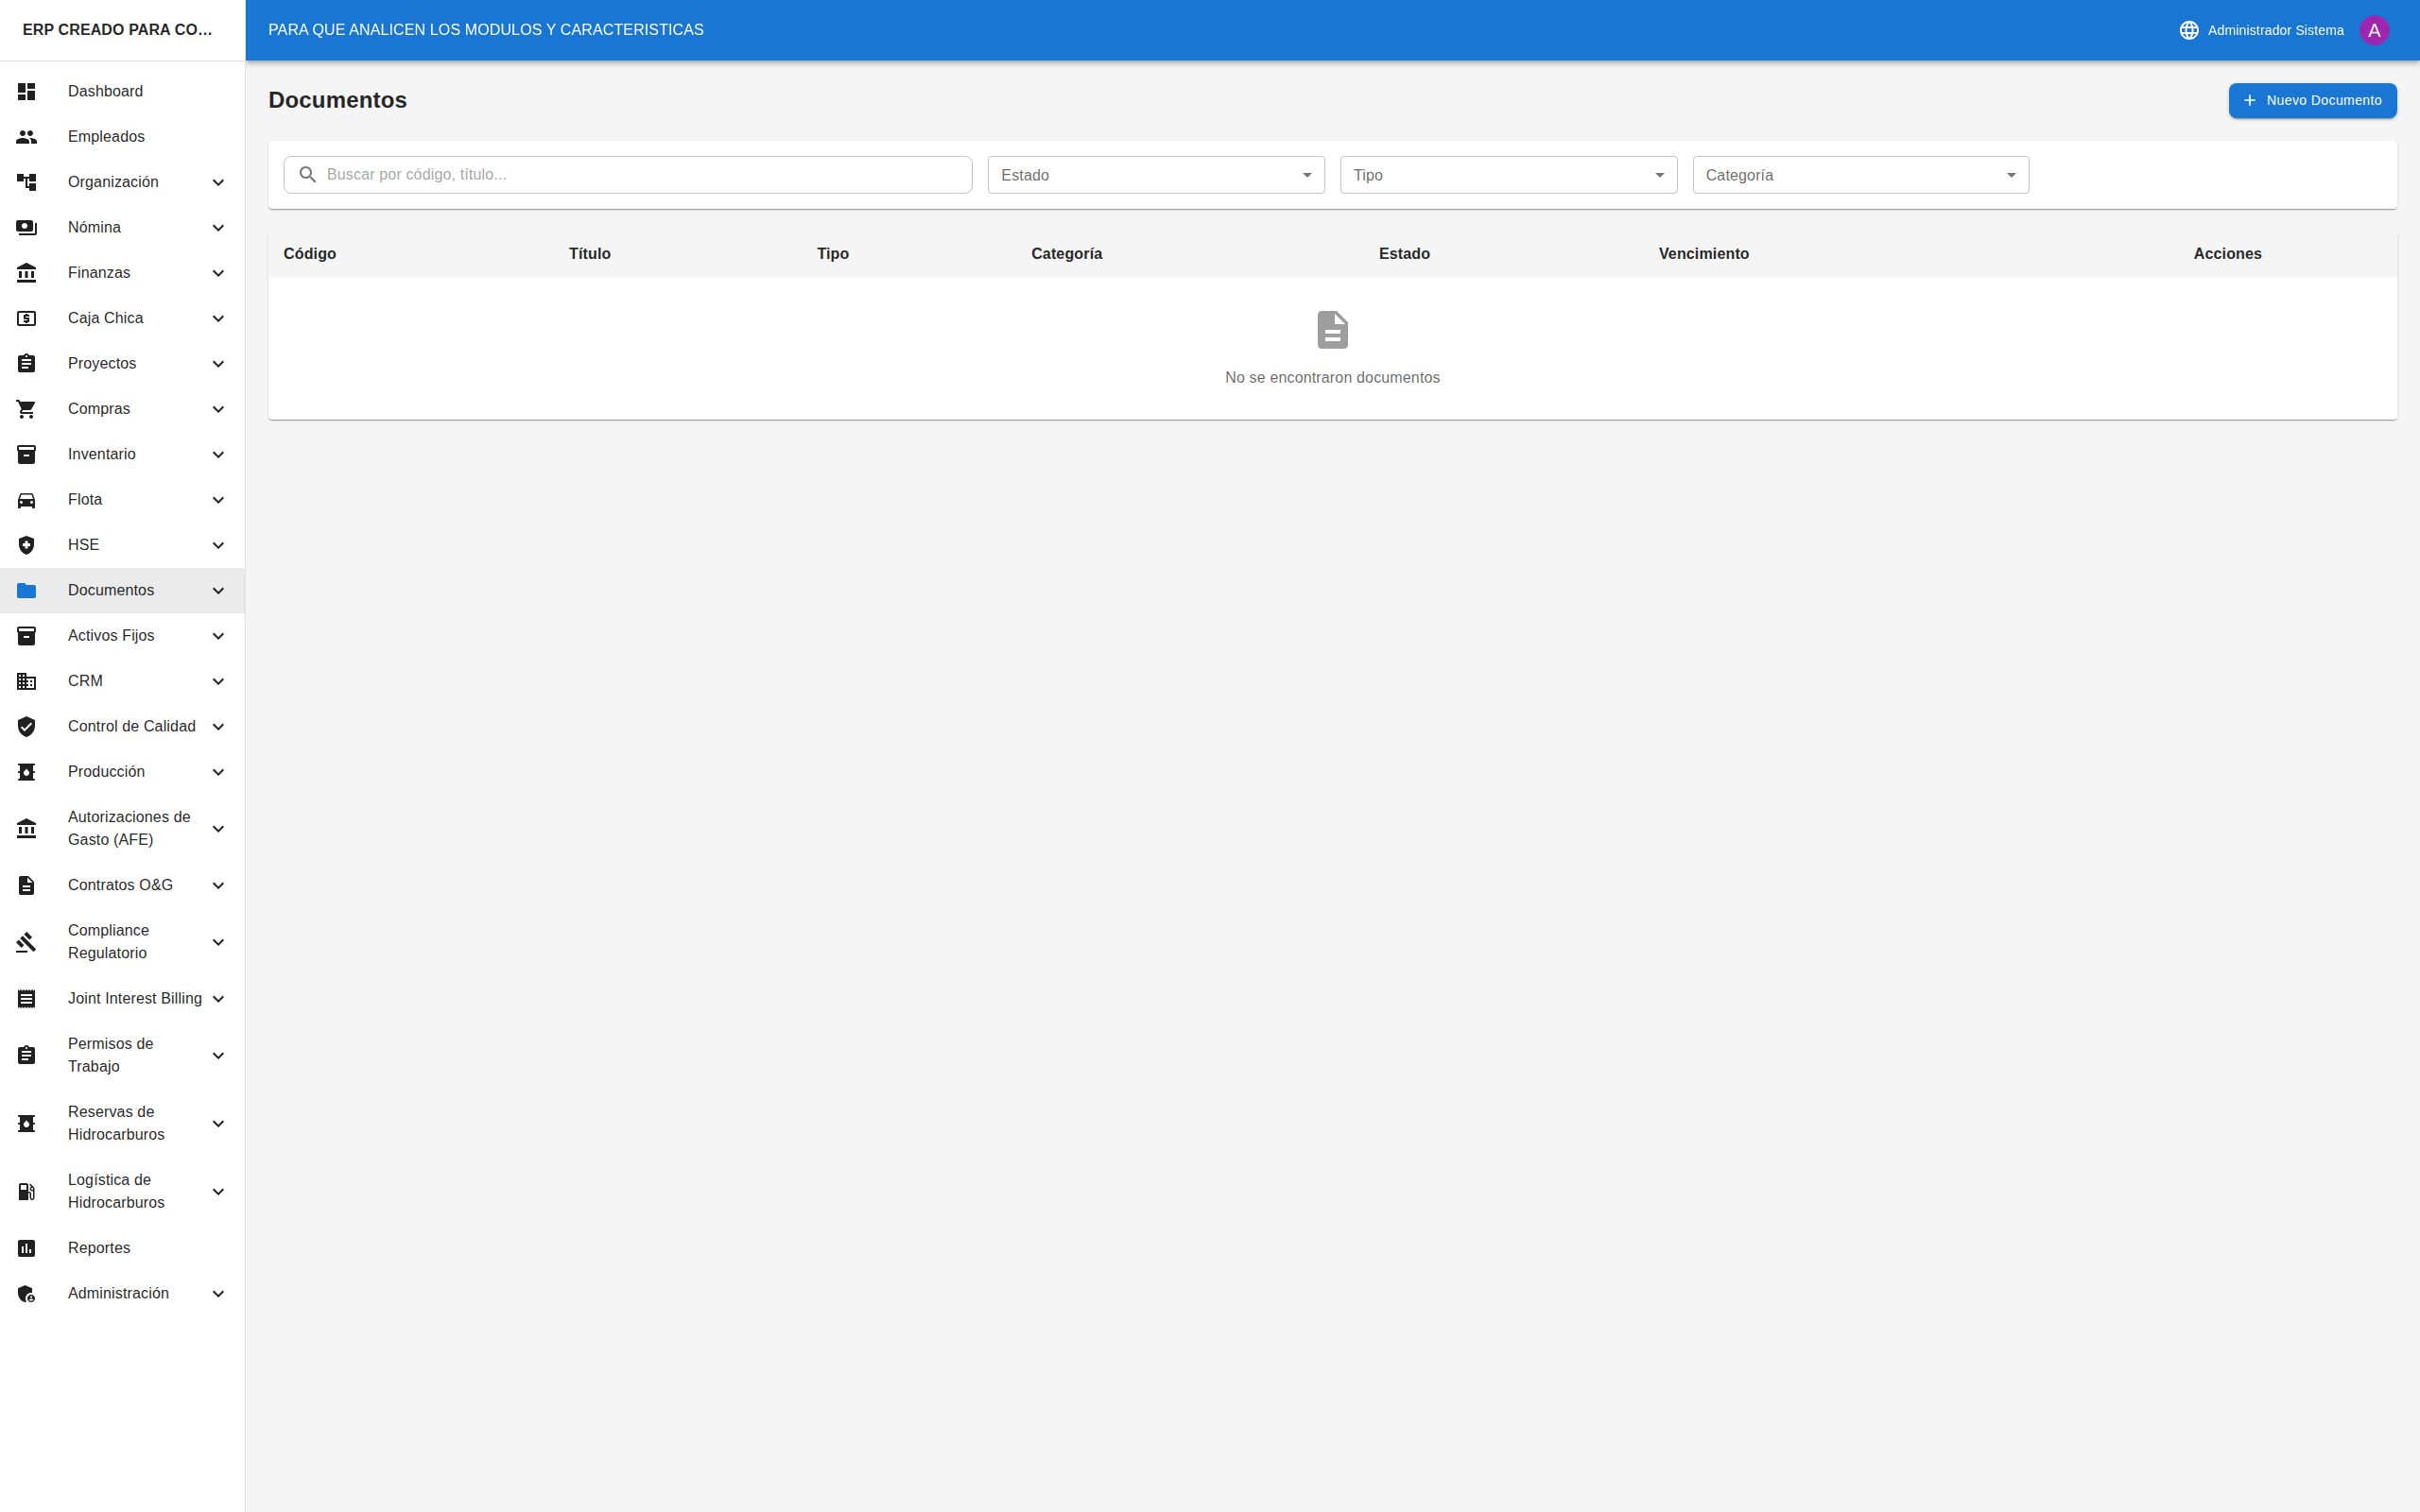Click the Documentos folder icon

(26, 590)
